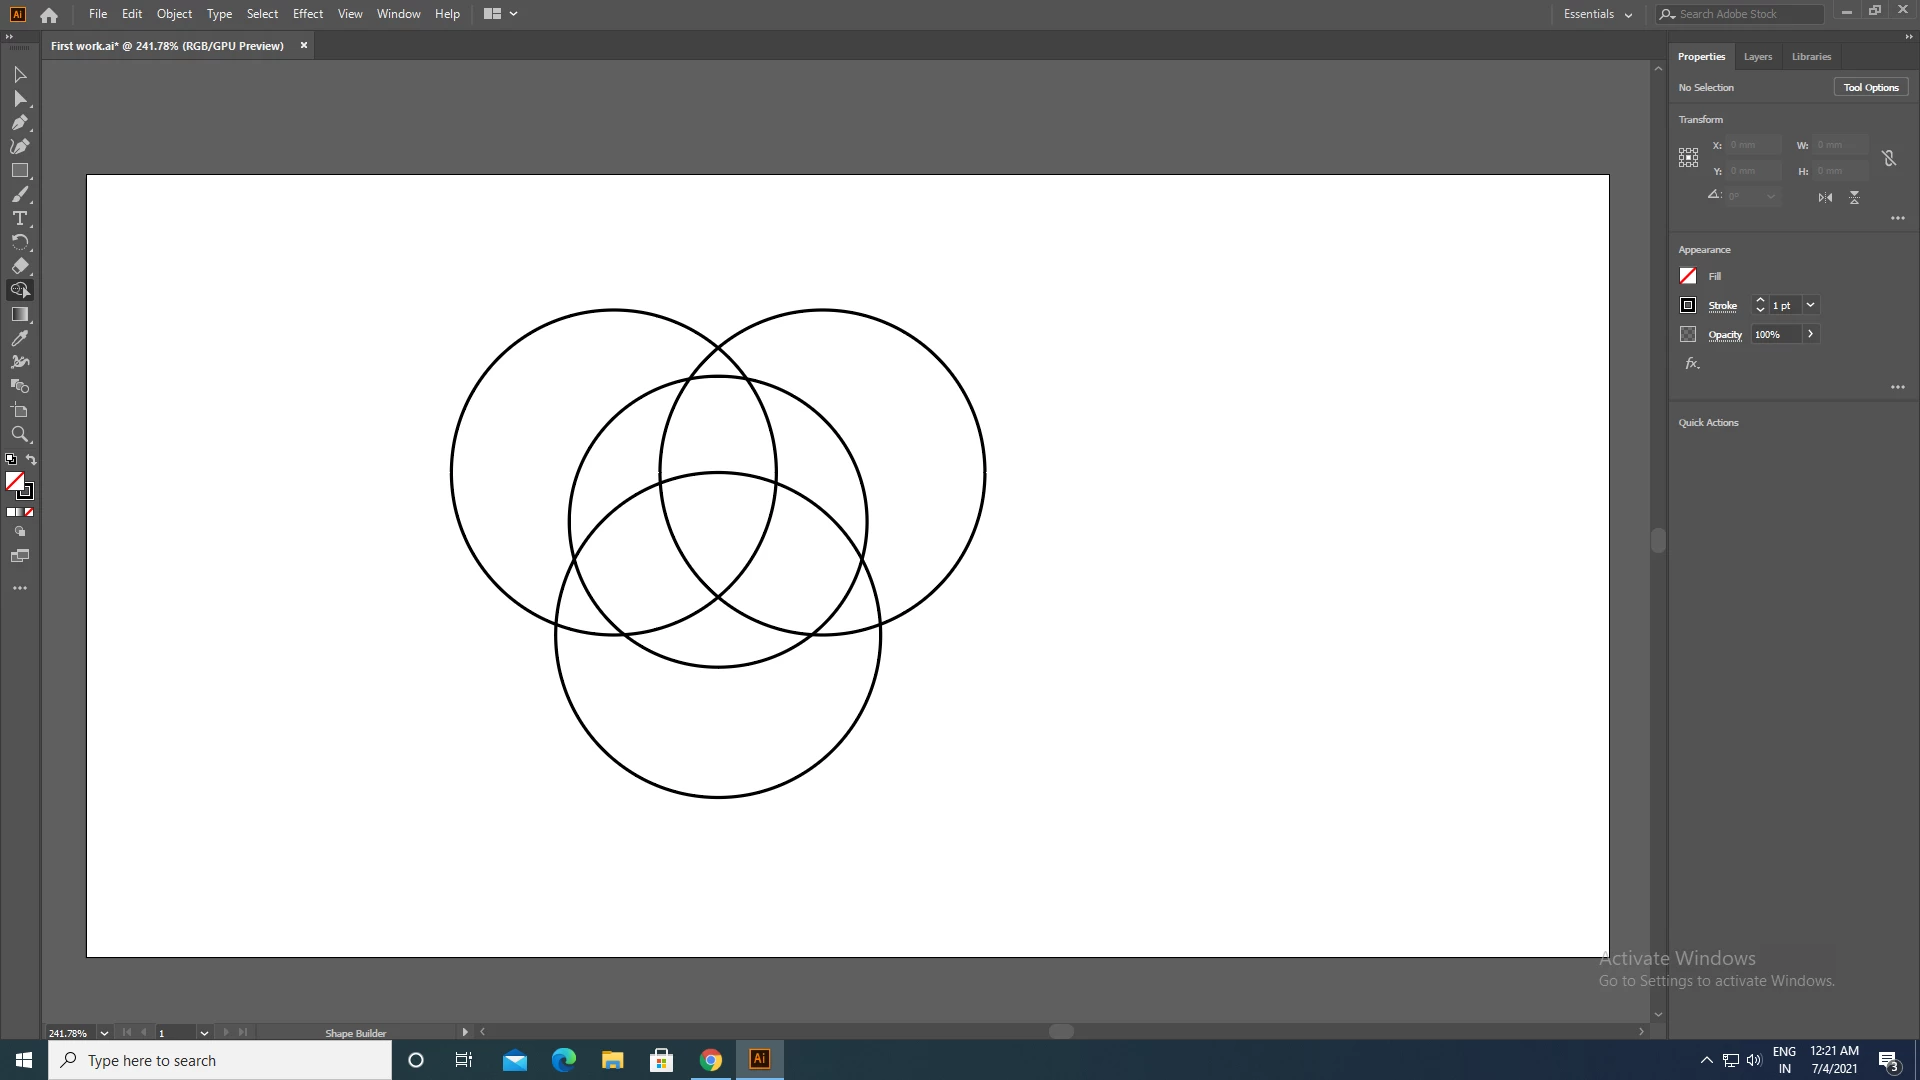The height and width of the screenshot is (1080, 1920).
Task: Select the Pen tool
Action: (x=19, y=122)
